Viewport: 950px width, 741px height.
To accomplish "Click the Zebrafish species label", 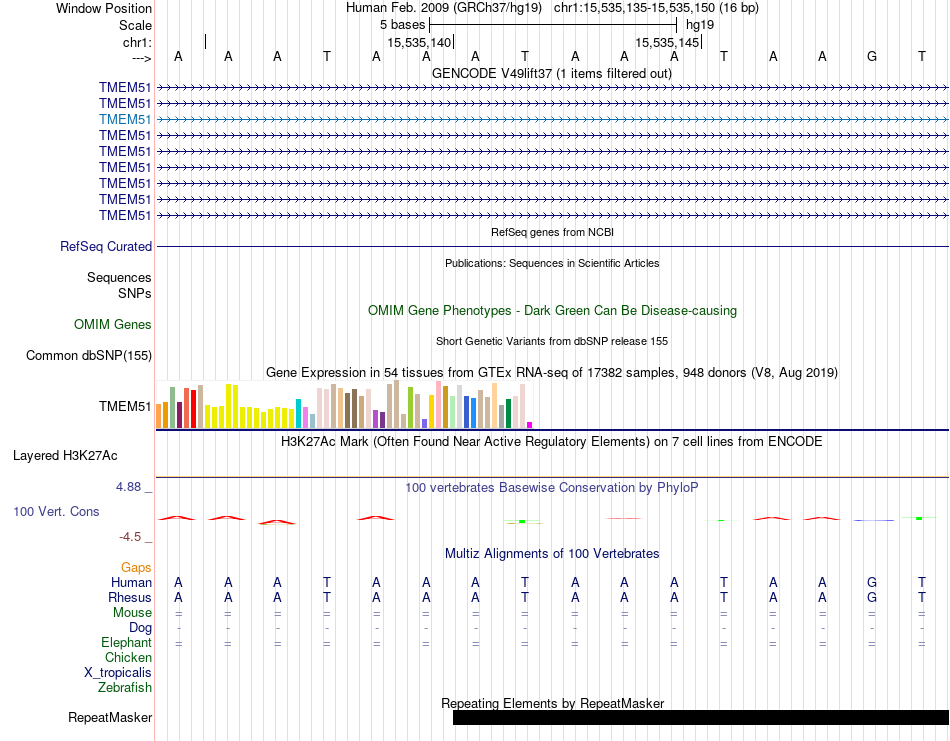I will tap(125, 688).
